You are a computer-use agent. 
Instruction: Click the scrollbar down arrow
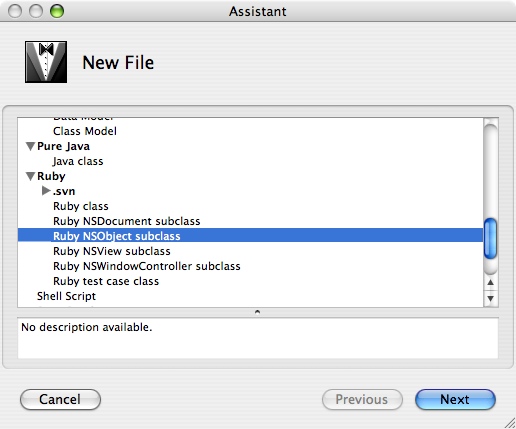click(490, 298)
